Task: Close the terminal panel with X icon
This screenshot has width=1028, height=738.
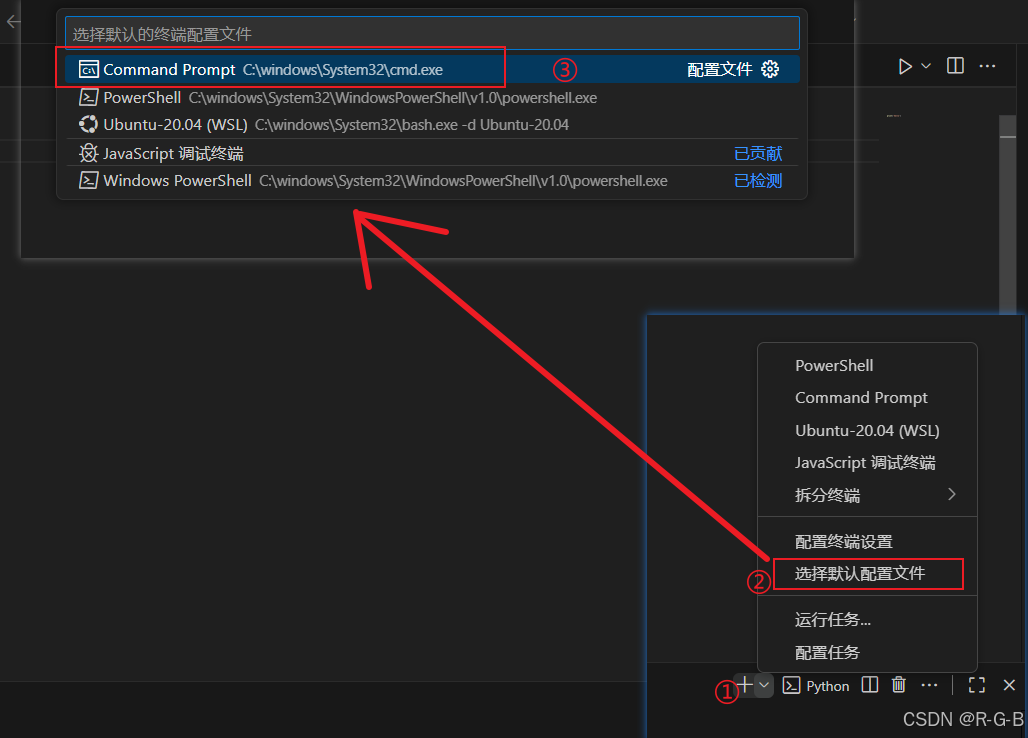Action: (1010, 686)
